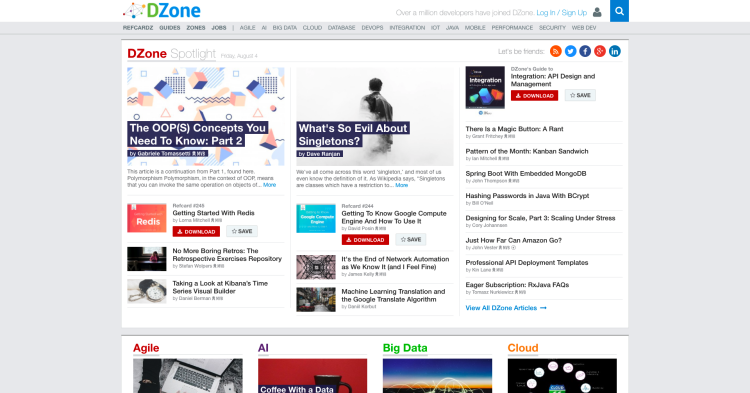Open Taking a Look at Kibana's Time Series title
This screenshot has width=750, height=393.
(x=220, y=287)
